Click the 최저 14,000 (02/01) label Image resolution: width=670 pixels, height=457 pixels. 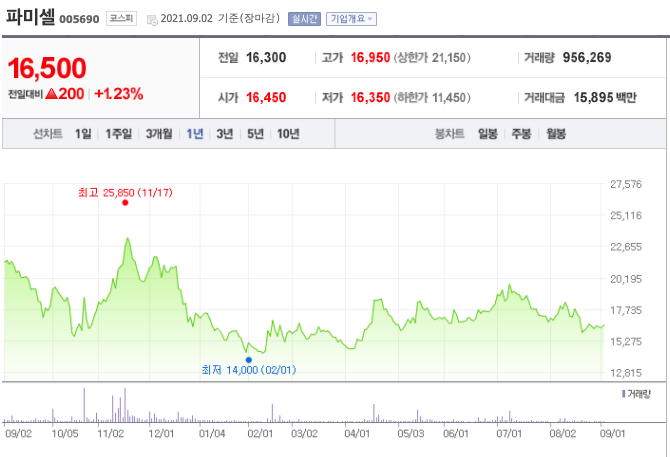coord(249,369)
